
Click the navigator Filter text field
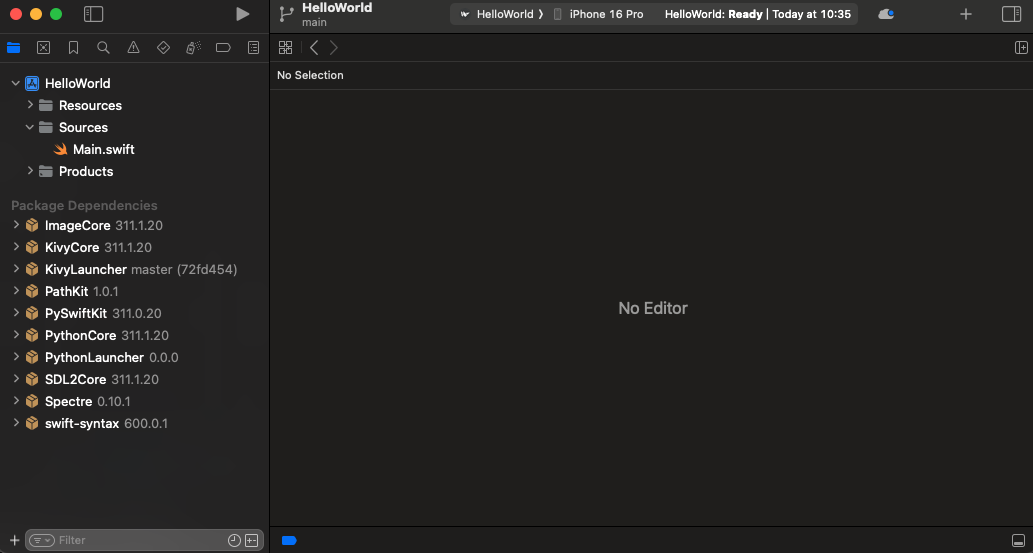[142, 540]
